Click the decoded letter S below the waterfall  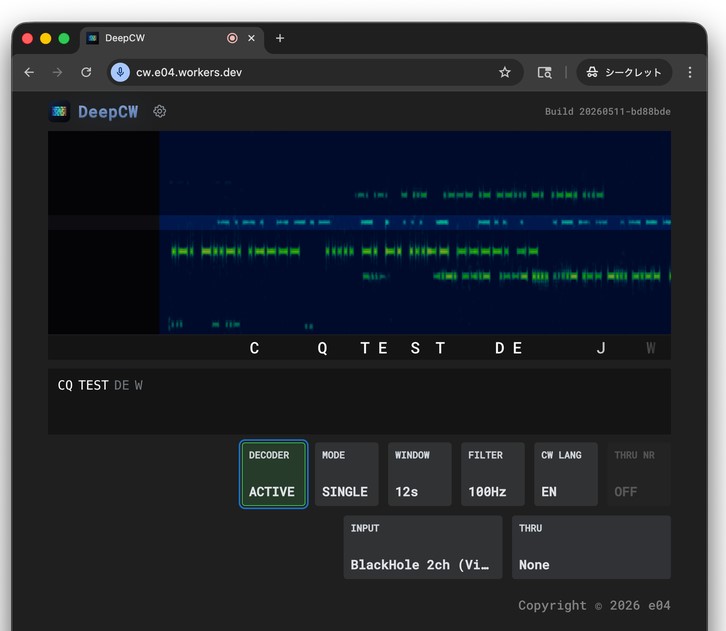415,348
